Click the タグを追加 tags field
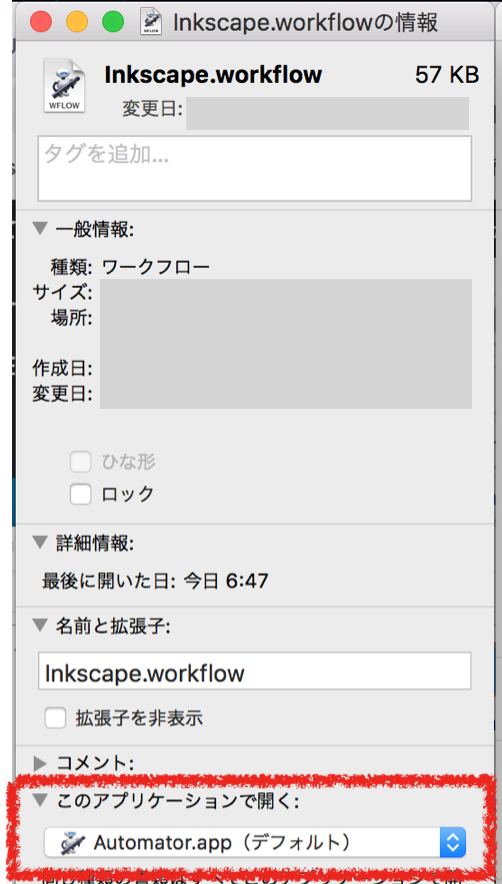The height and width of the screenshot is (884, 502). coord(254,168)
